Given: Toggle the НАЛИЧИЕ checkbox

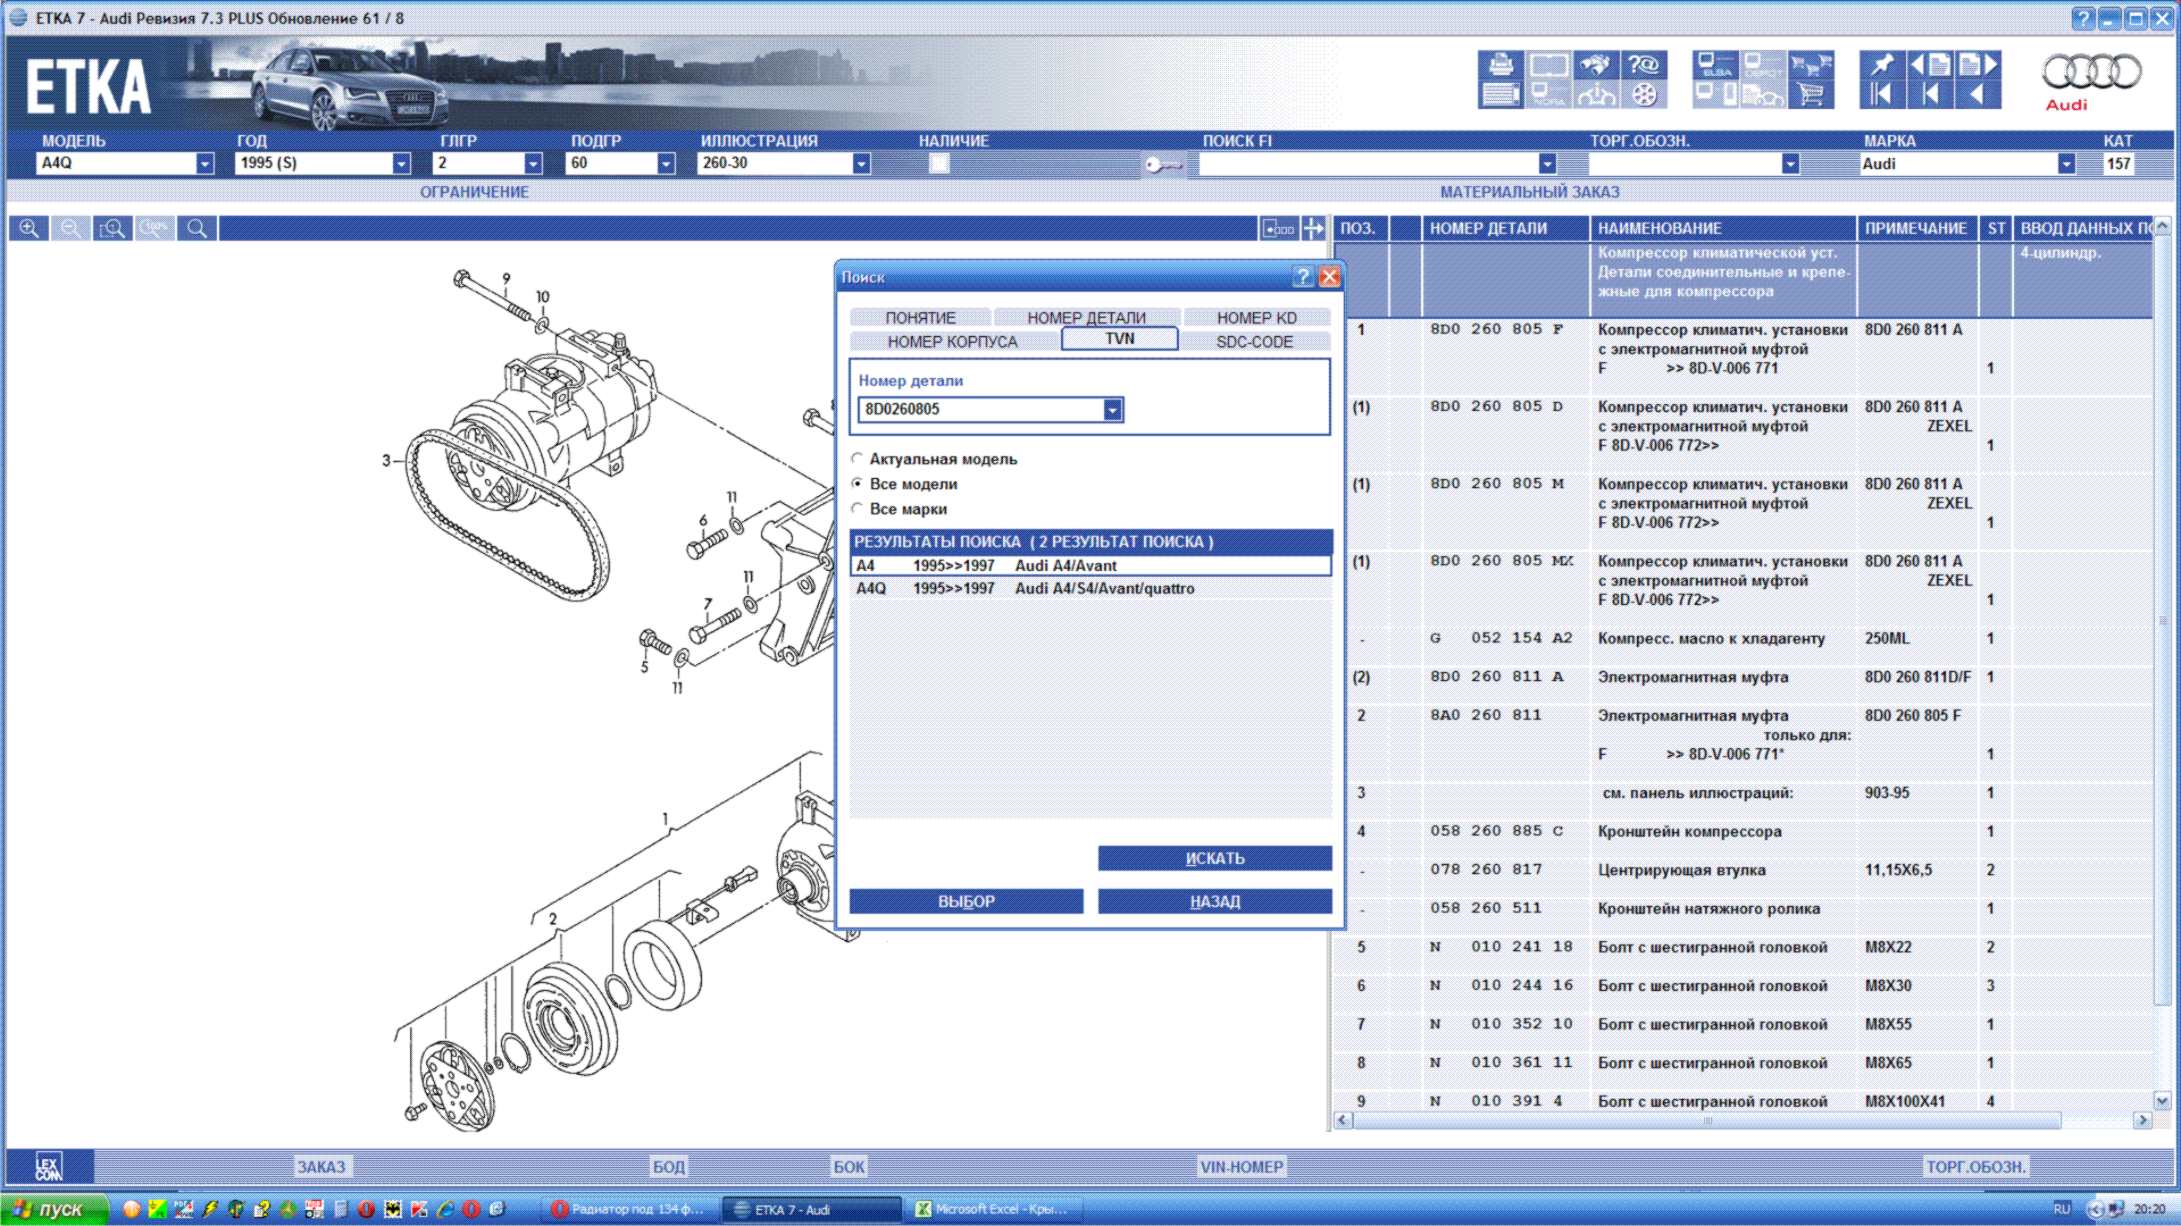Looking at the screenshot, I should click(938, 163).
